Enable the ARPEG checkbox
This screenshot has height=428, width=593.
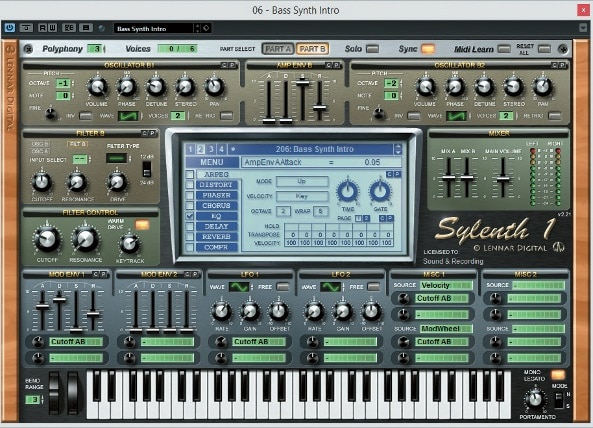(x=190, y=174)
